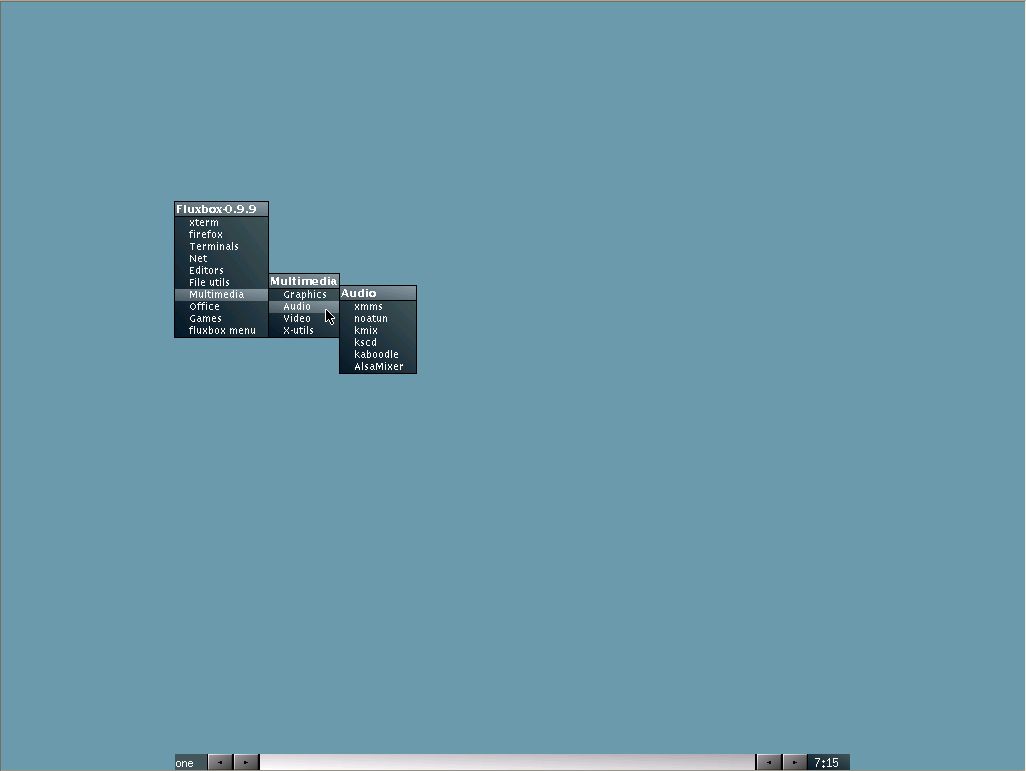Click the 7:15 clock in the toolbar
1026x771 pixels.
click(827, 762)
